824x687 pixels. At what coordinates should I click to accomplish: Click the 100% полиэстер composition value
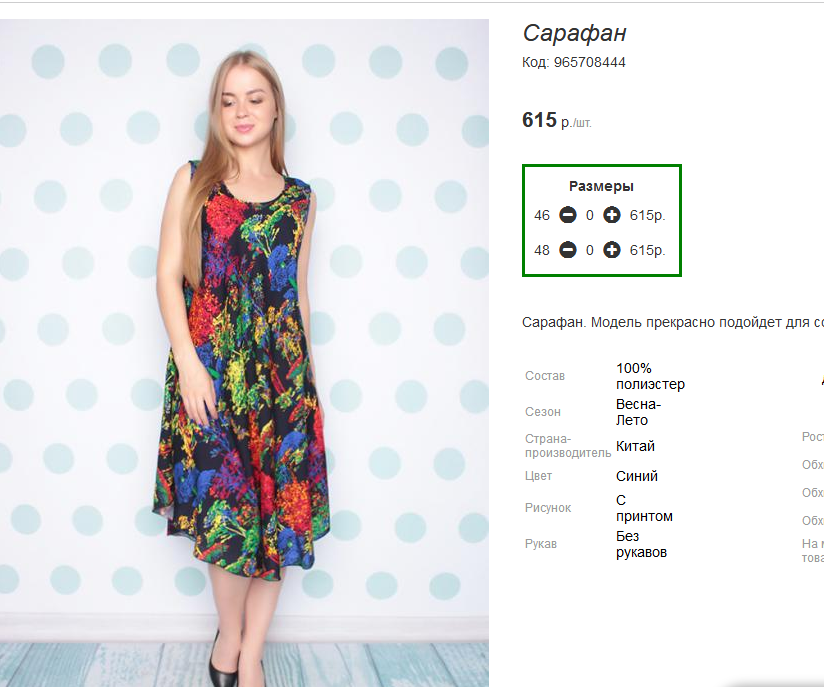tap(651, 376)
